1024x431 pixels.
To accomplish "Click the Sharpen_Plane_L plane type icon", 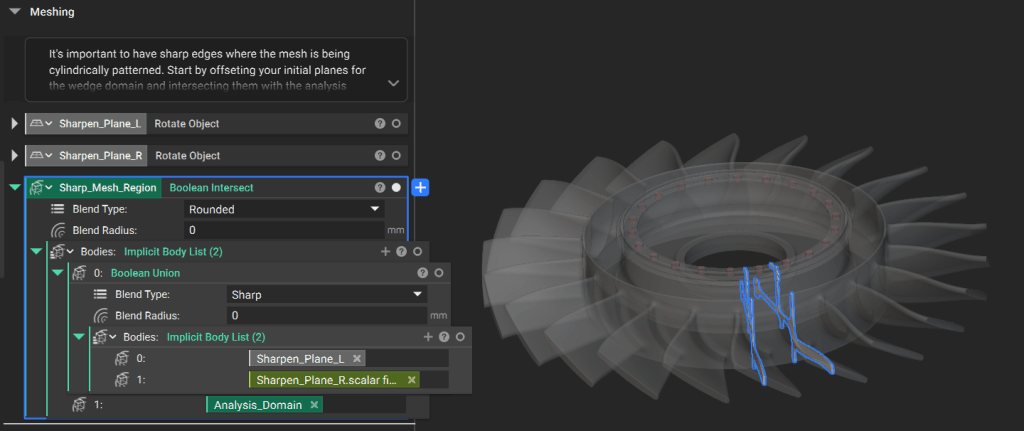I will point(38,124).
